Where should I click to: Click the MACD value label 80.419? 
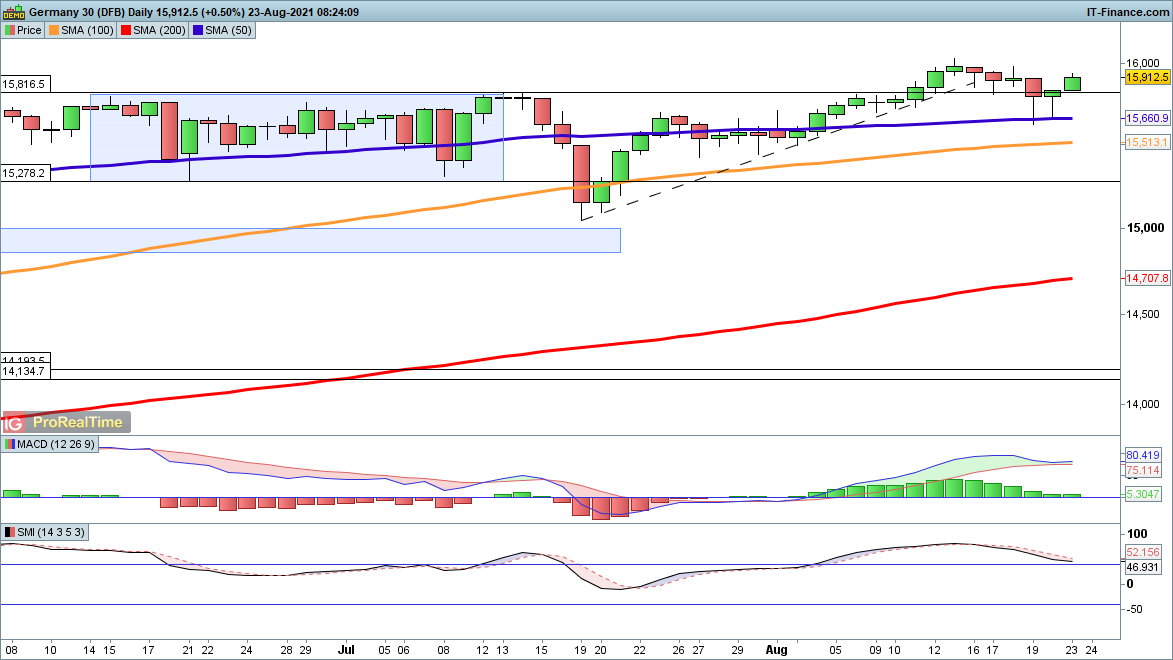1142,455
